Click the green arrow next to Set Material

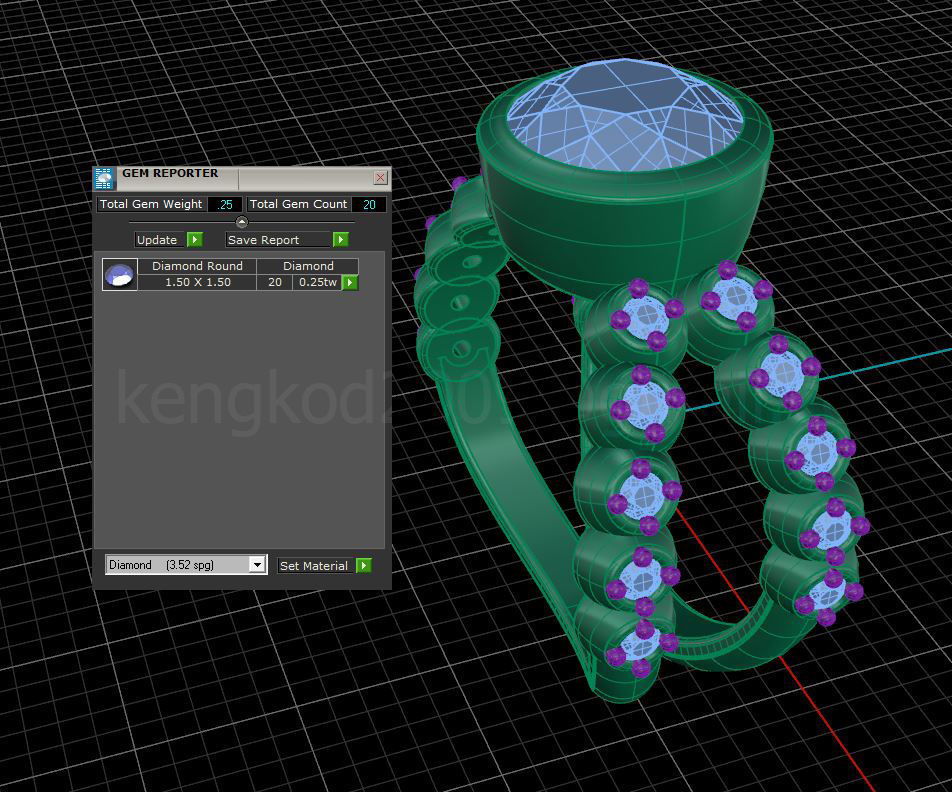coord(364,565)
